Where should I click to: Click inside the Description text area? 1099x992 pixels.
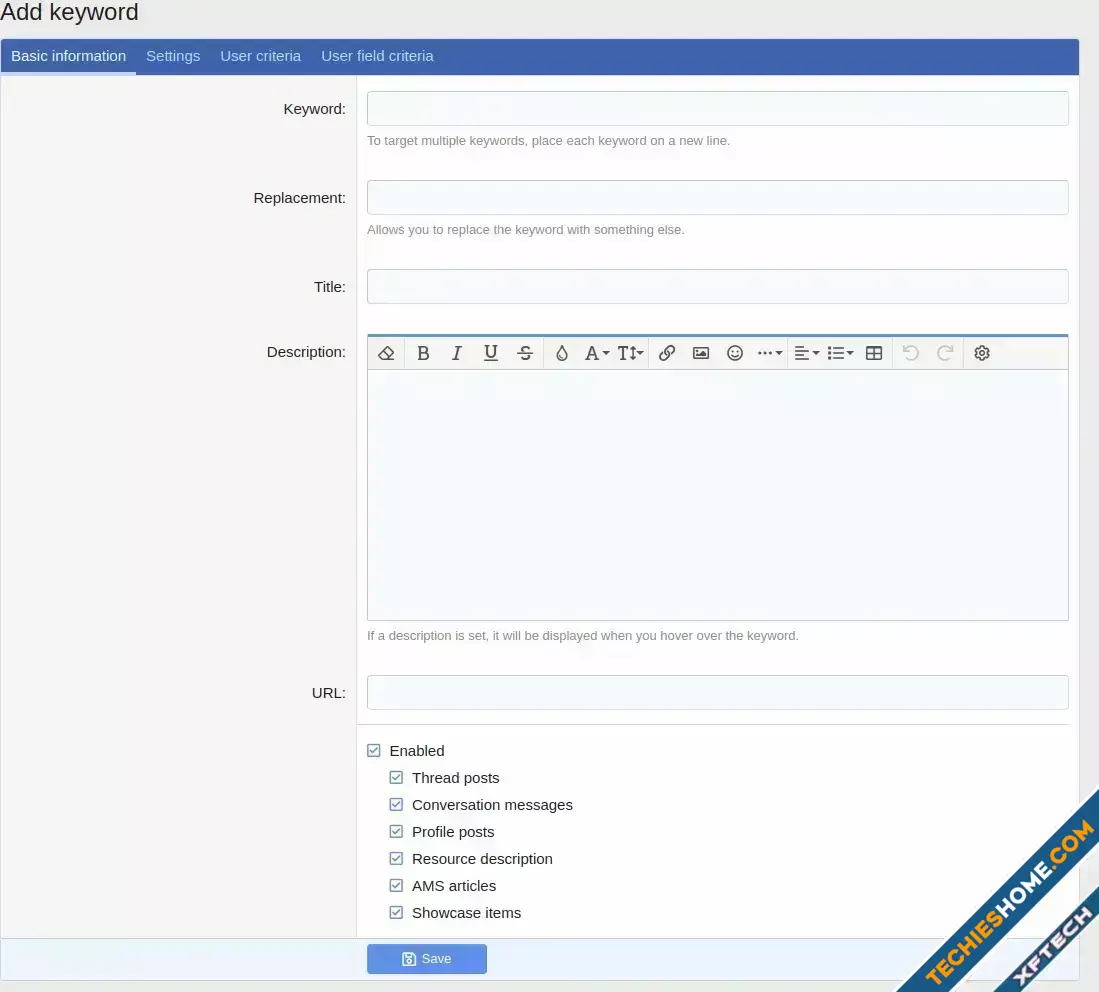point(718,495)
